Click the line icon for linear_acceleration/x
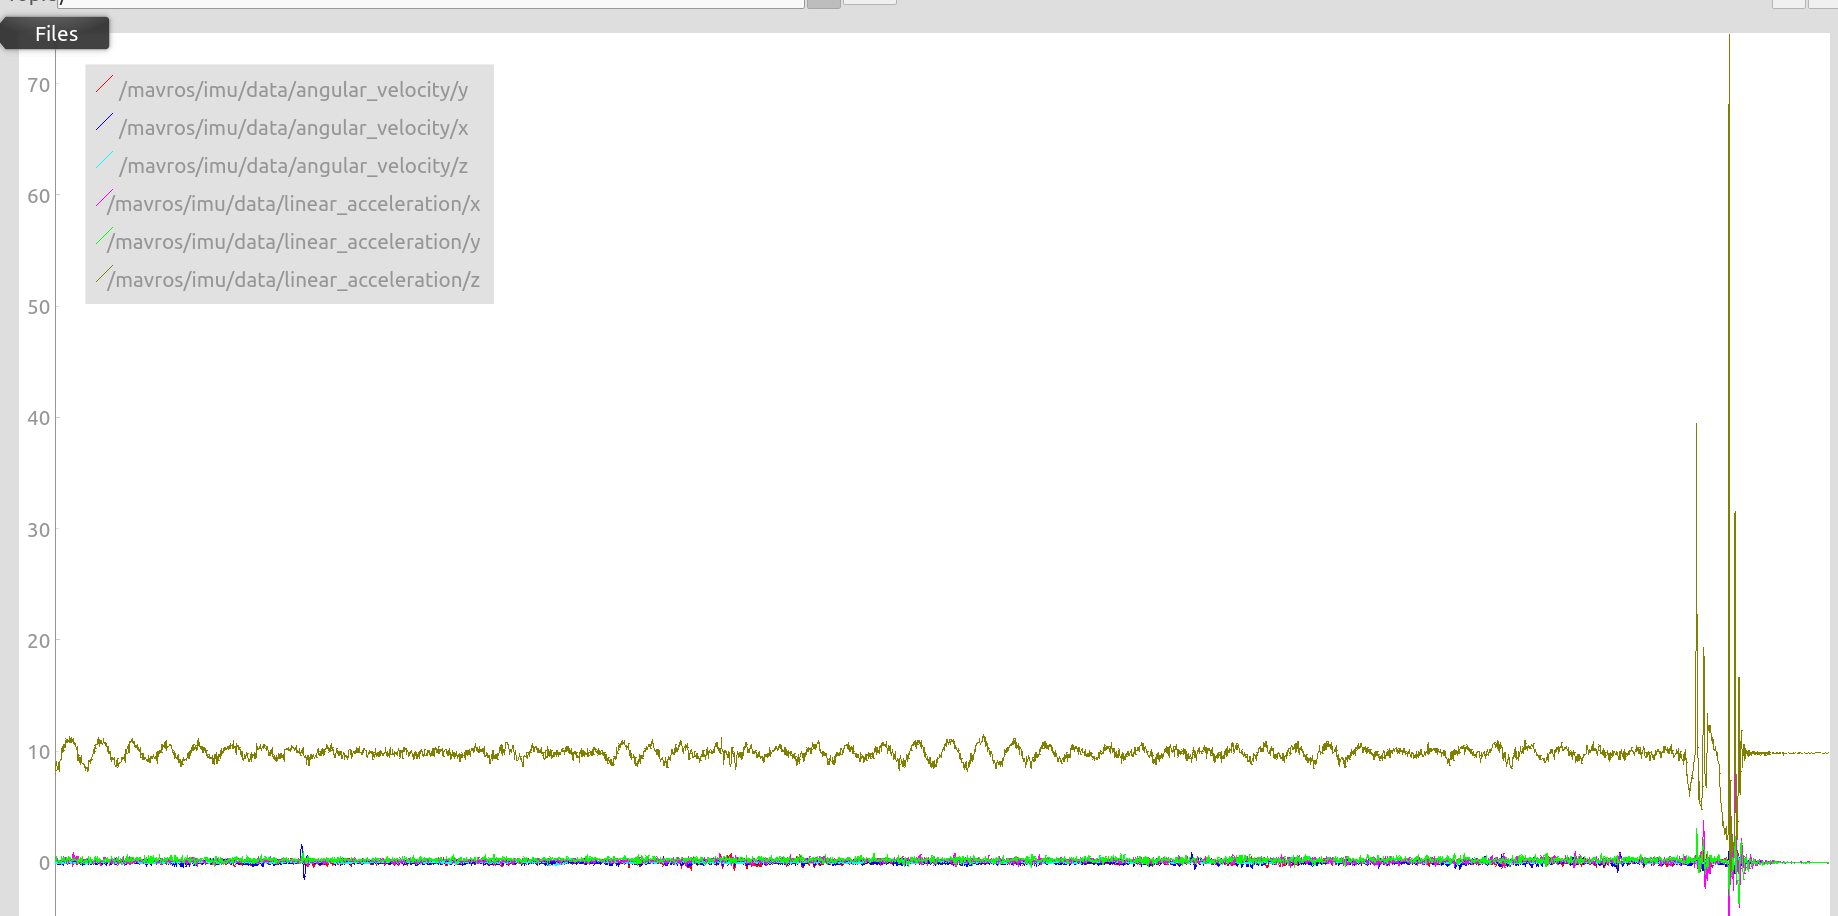This screenshot has width=1838, height=916. point(102,198)
